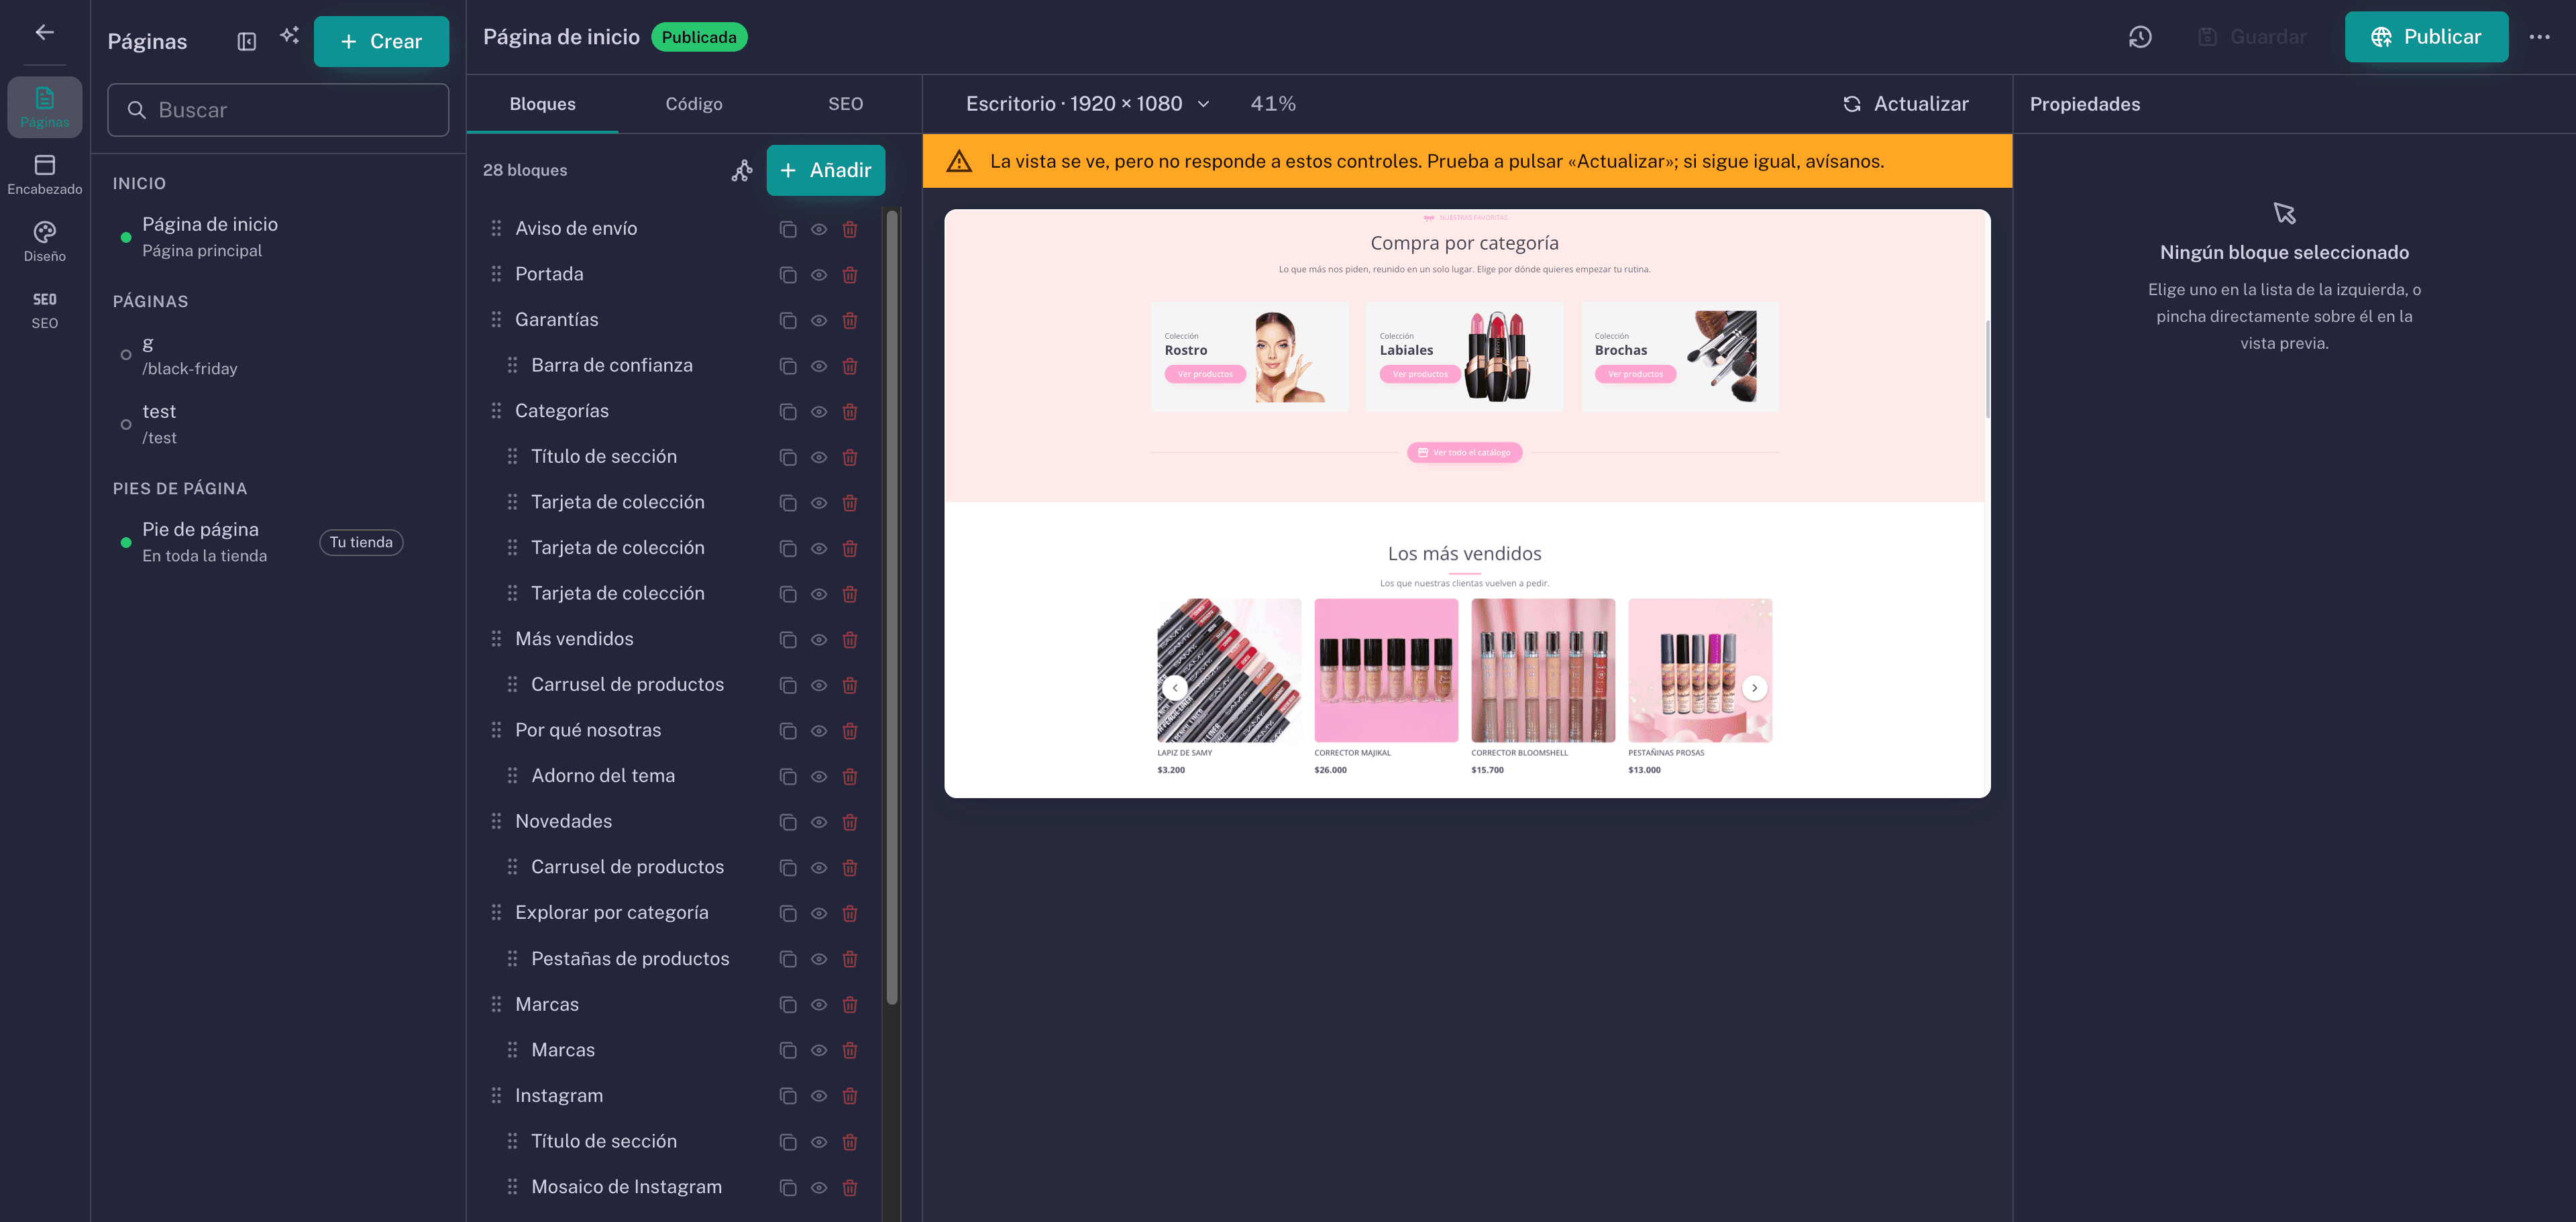
Task: Click the Publicada status badge
Action: tap(699, 37)
